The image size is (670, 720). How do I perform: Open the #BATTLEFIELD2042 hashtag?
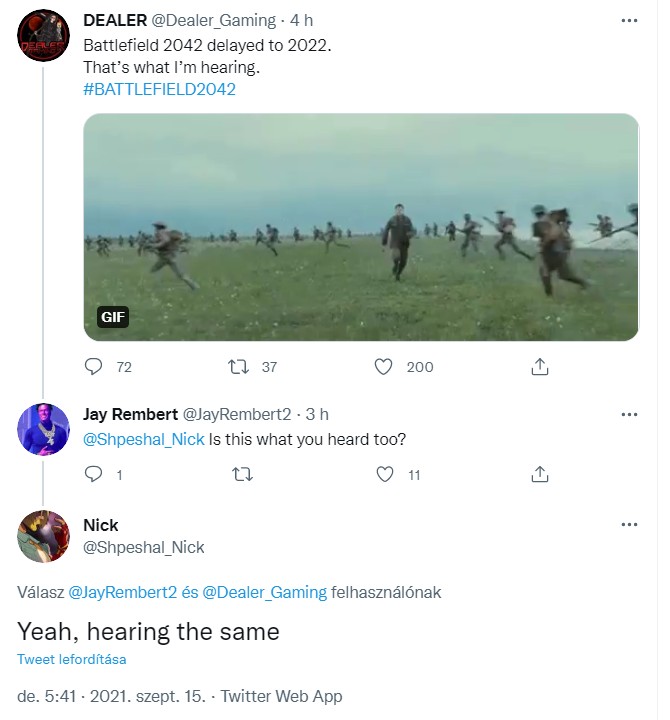[x=159, y=89]
